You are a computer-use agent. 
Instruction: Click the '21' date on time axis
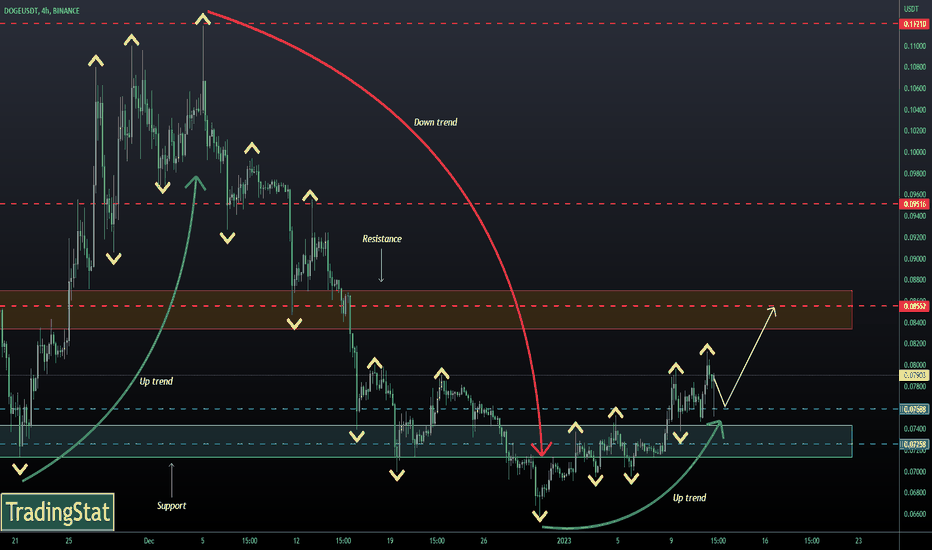point(15,540)
